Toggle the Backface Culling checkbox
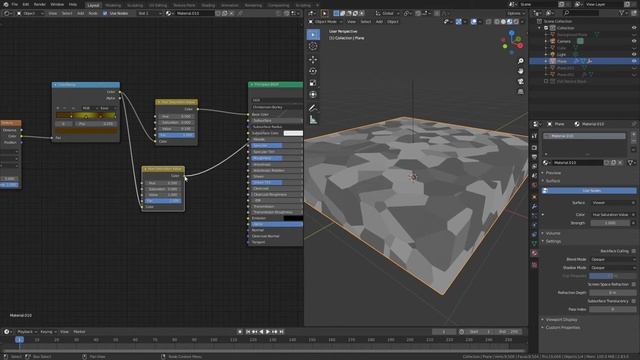This screenshot has width=640, height=360. (x=633, y=251)
